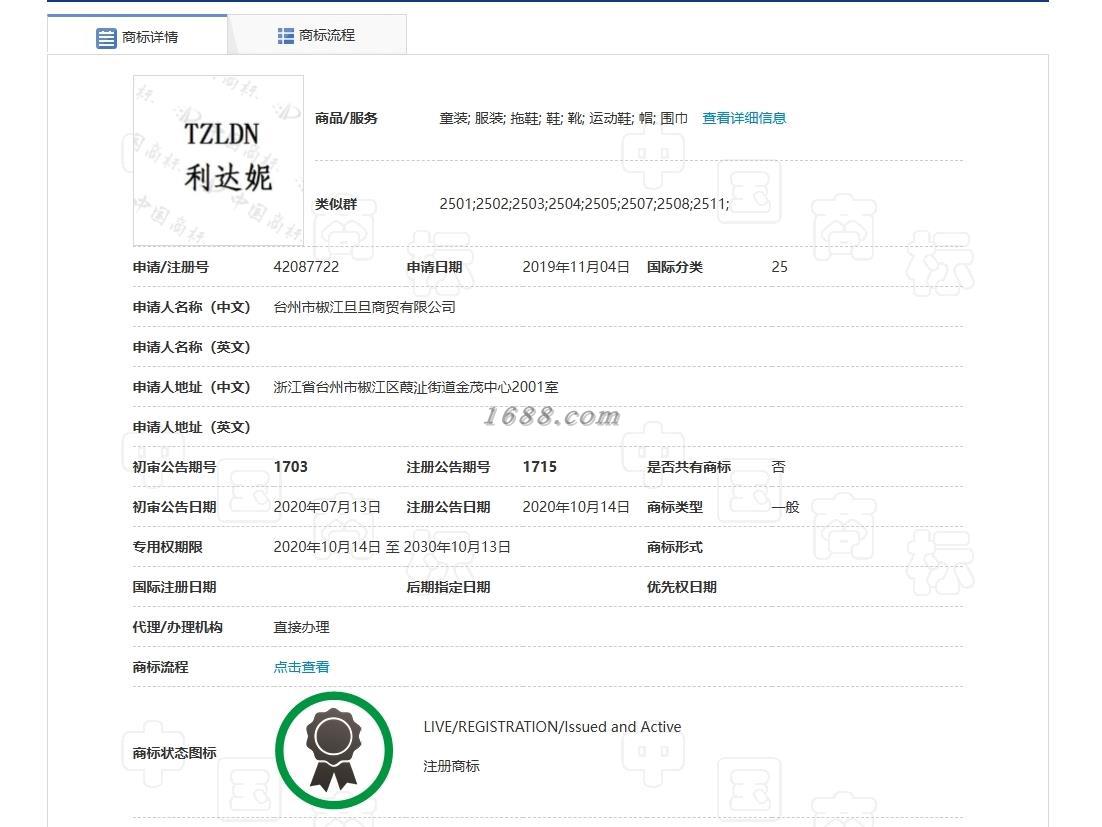Viewport: 1102px width, 827px height.
Task: Click the 商标形式 label
Action: click(675, 547)
